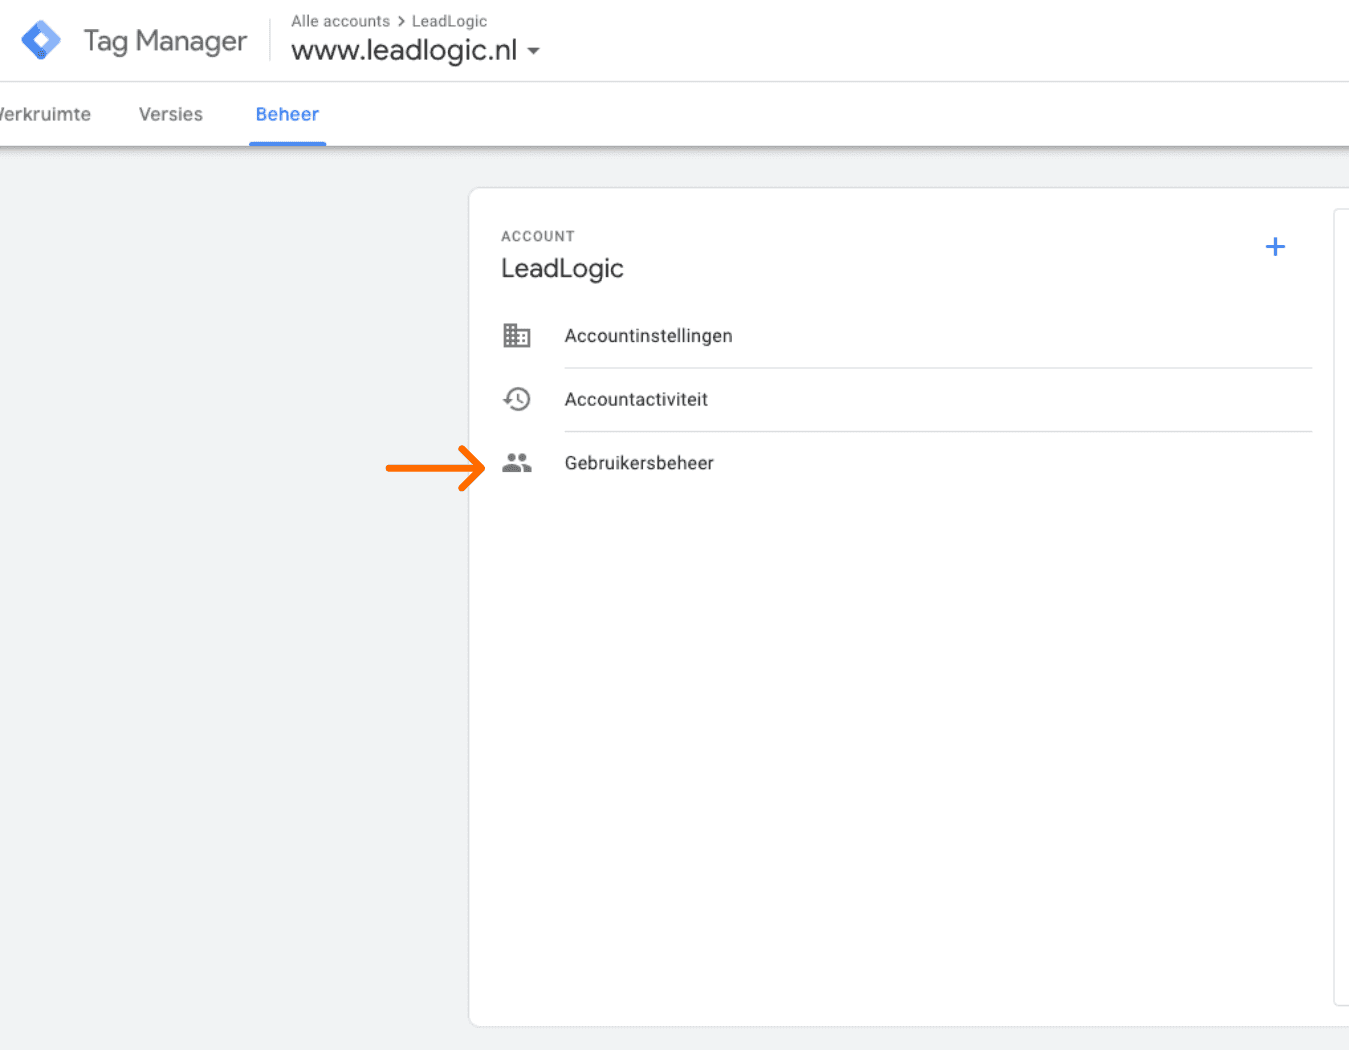Viewport: 1349px width, 1050px height.
Task: Open the www.leadlogic.nl container selector
Action: click(x=404, y=50)
